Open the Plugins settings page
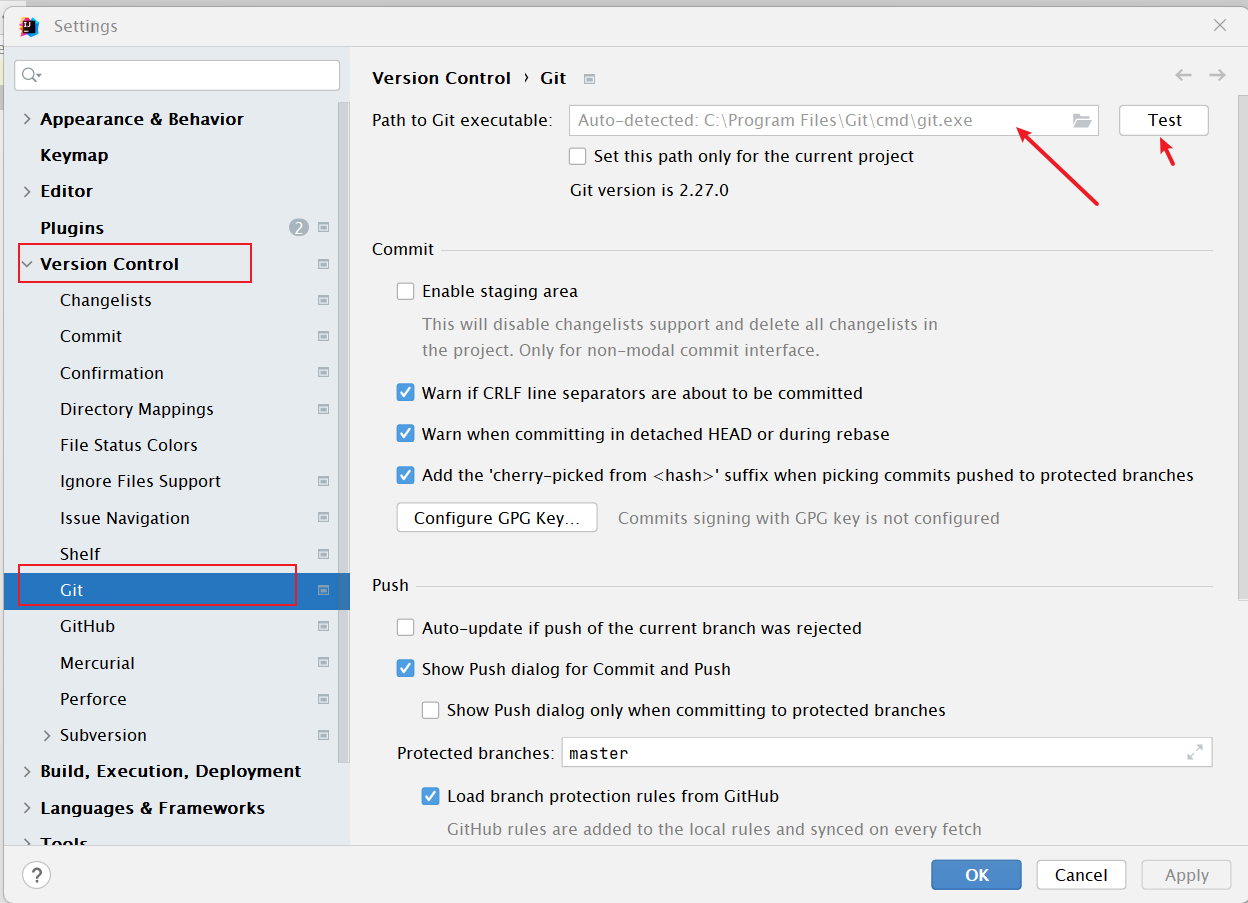 point(72,228)
